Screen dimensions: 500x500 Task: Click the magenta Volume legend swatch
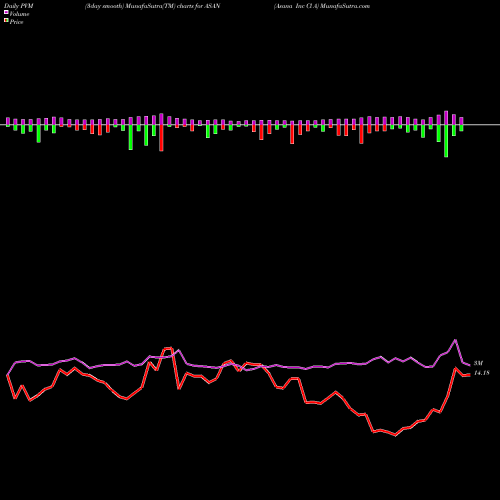point(6,12)
